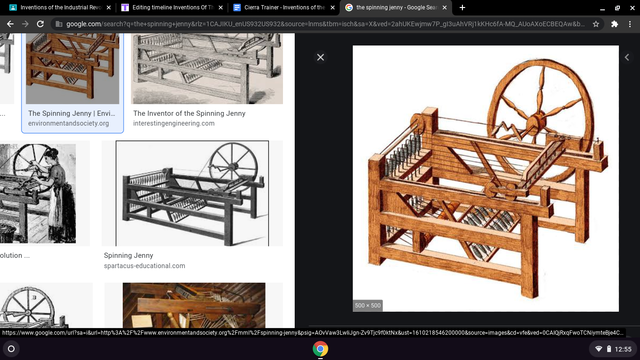Open The Spinning Jenny | Envi... title

pos(71,113)
